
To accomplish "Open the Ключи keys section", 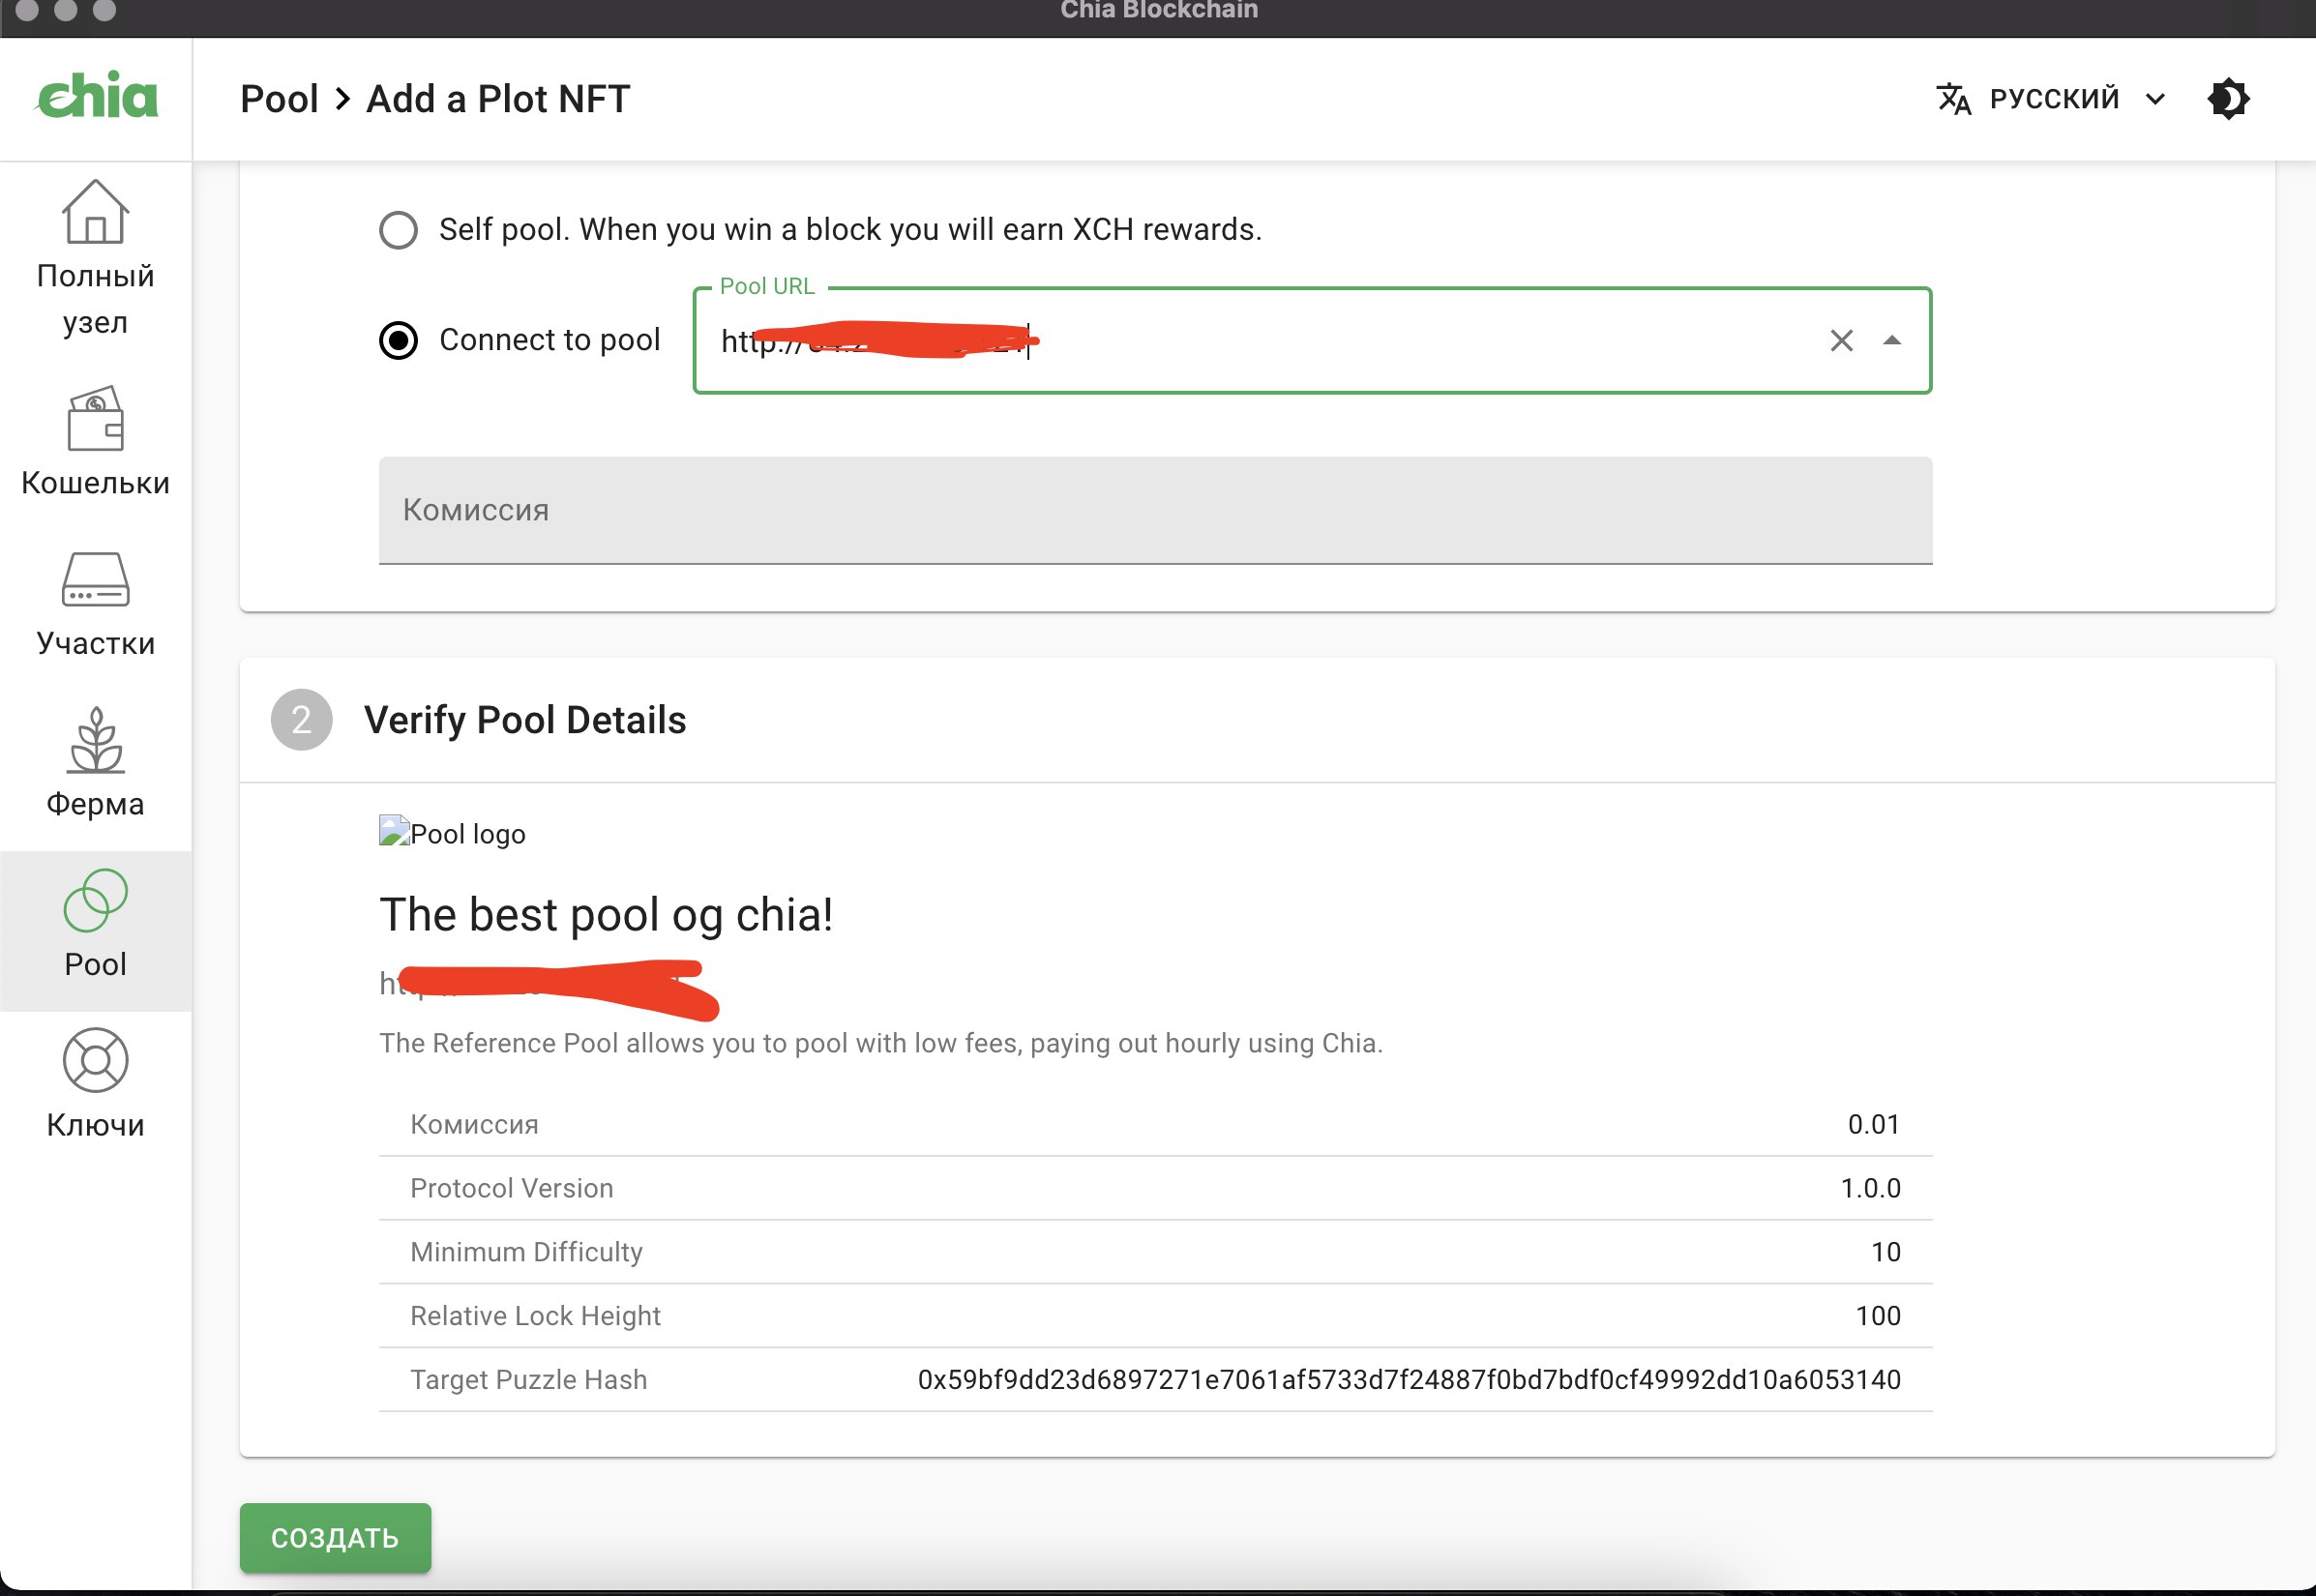I will [x=95, y=1084].
